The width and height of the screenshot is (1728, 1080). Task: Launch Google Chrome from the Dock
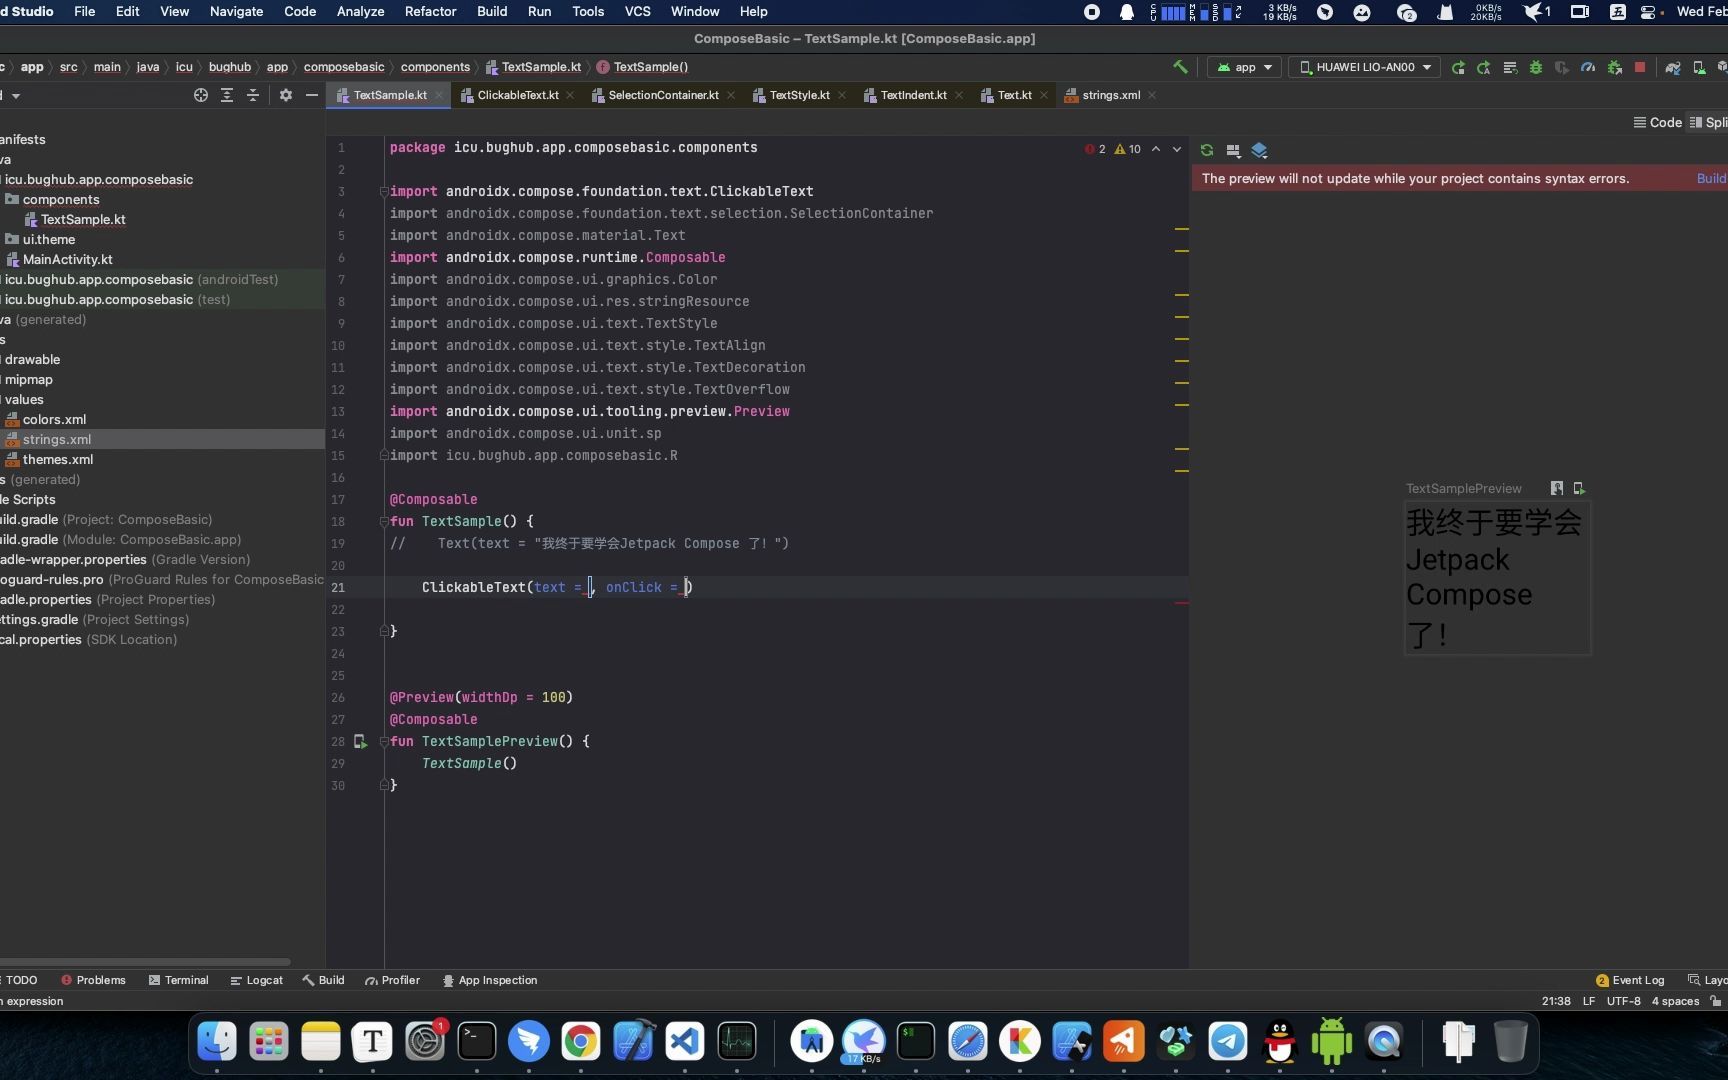pyautogui.click(x=580, y=1041)
